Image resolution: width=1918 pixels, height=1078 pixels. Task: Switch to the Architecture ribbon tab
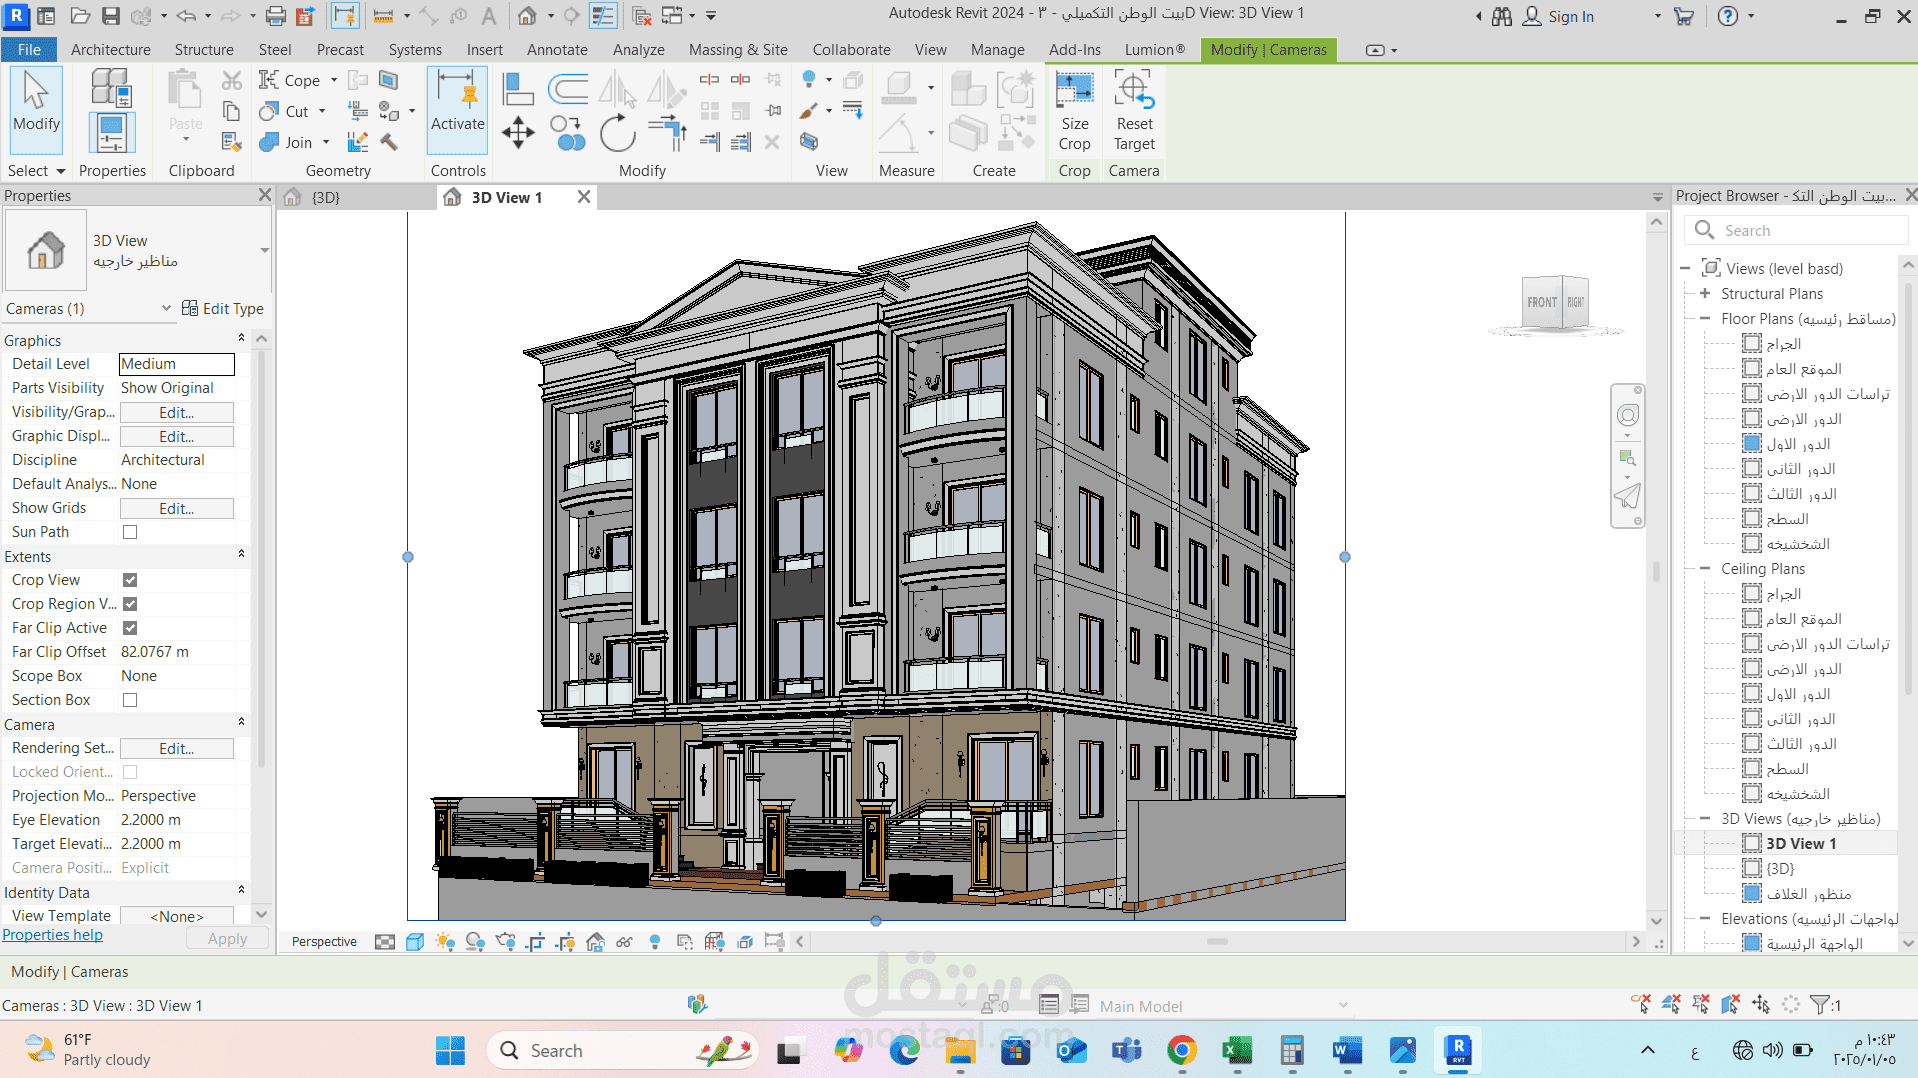[111, 49]
